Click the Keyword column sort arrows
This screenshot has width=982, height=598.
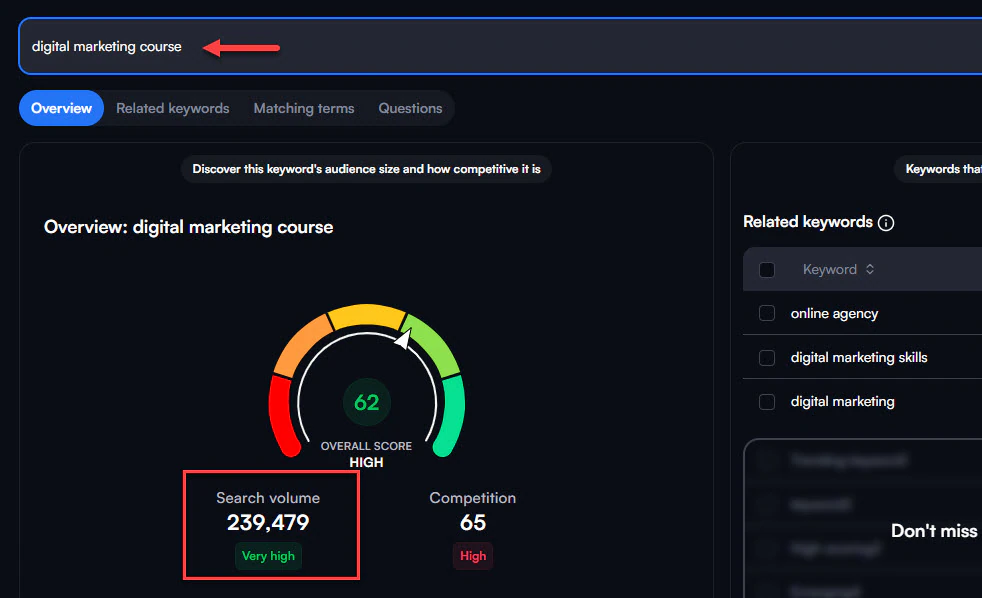pyautogui.click(x=870, y=269)
